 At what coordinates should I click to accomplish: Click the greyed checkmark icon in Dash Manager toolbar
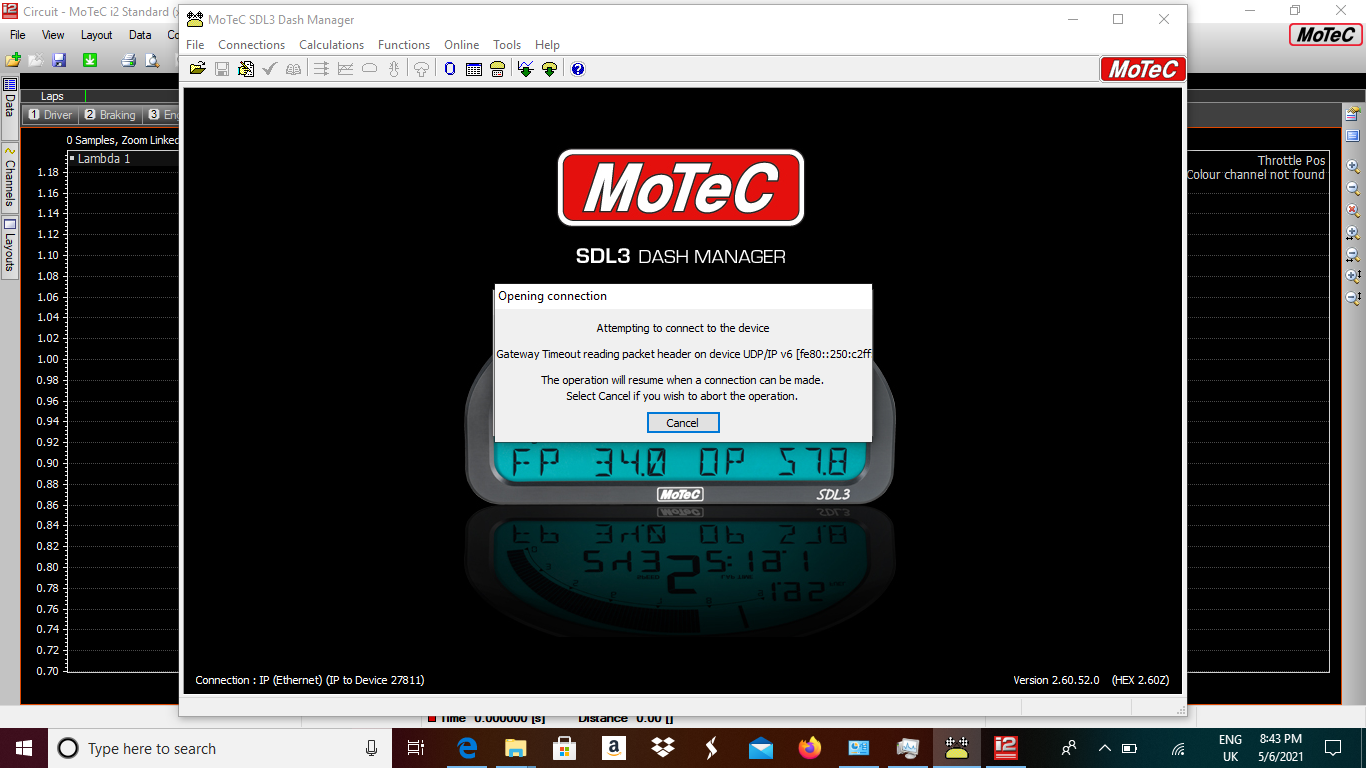click(x=270, y=69)
